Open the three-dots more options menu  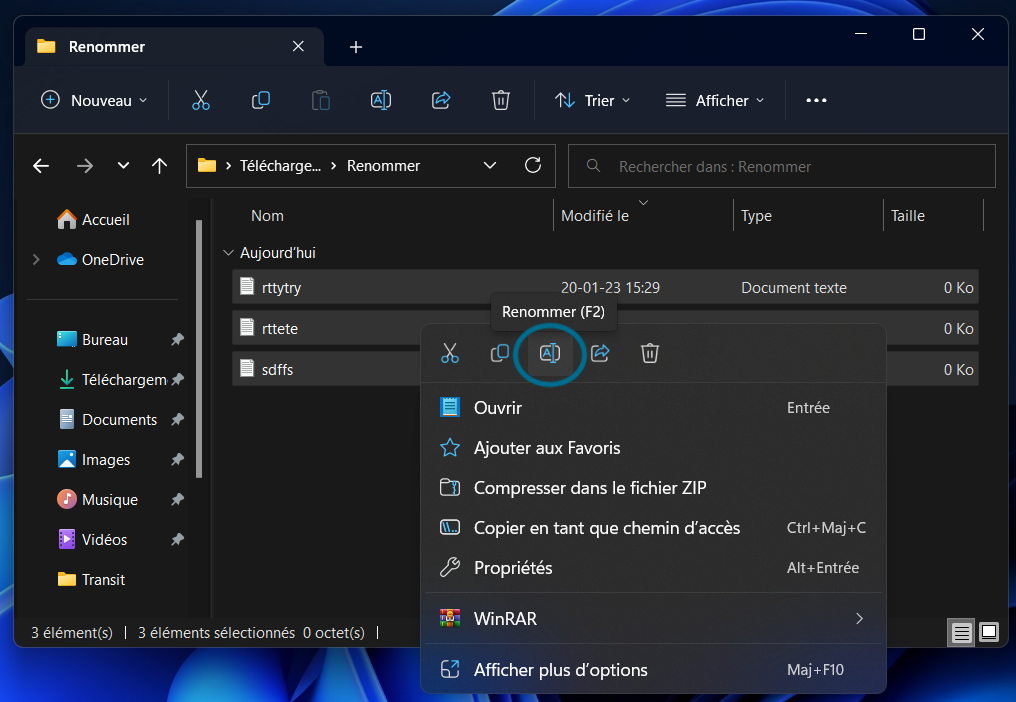point(816,100)
